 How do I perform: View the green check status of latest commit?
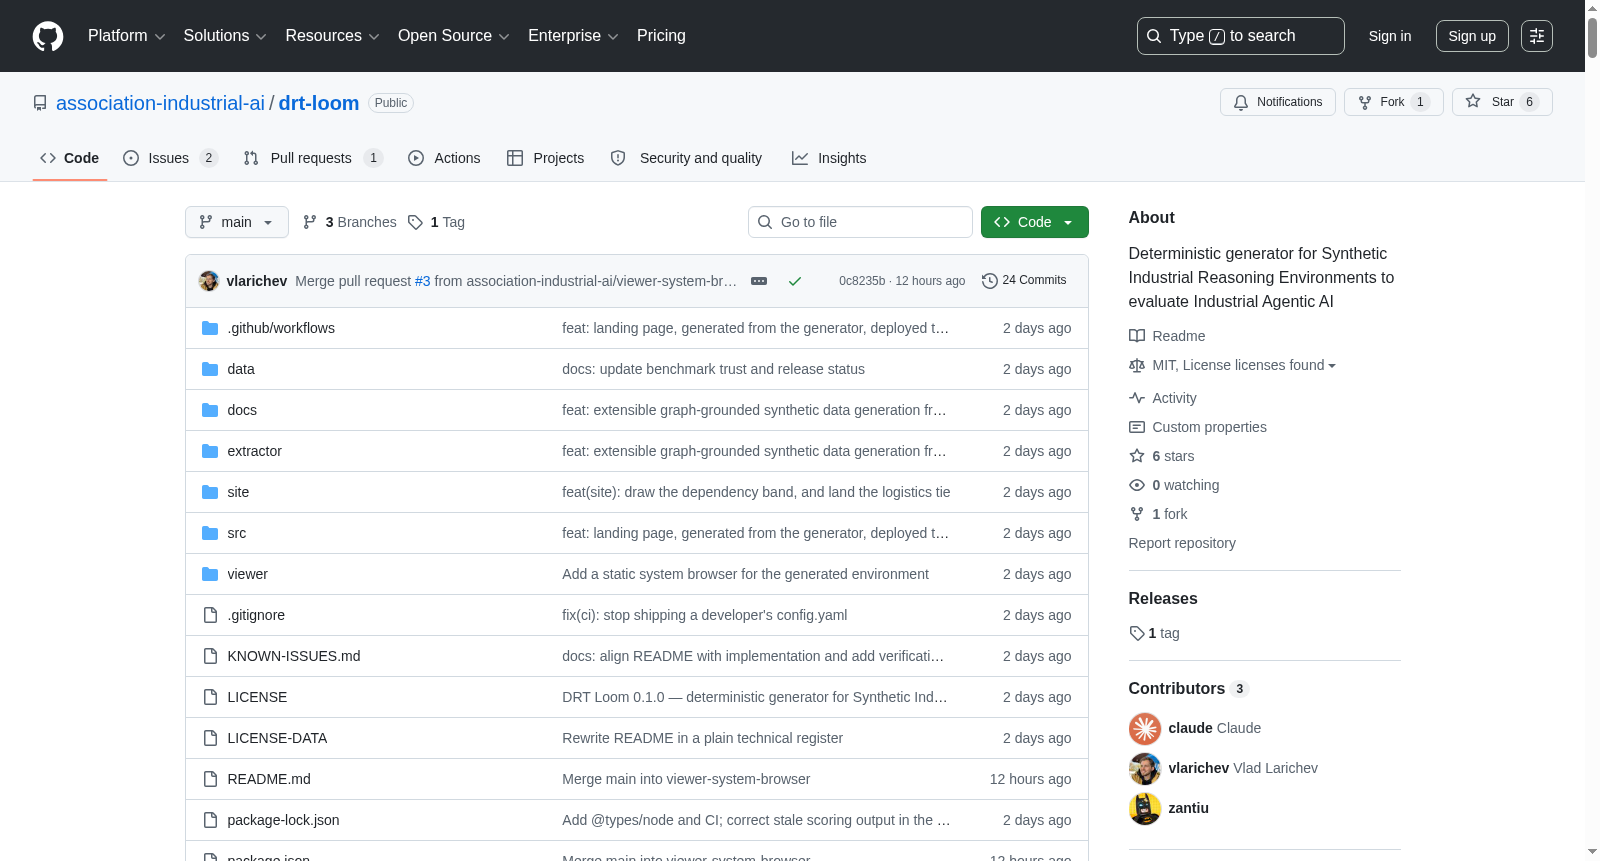[795, 281]
